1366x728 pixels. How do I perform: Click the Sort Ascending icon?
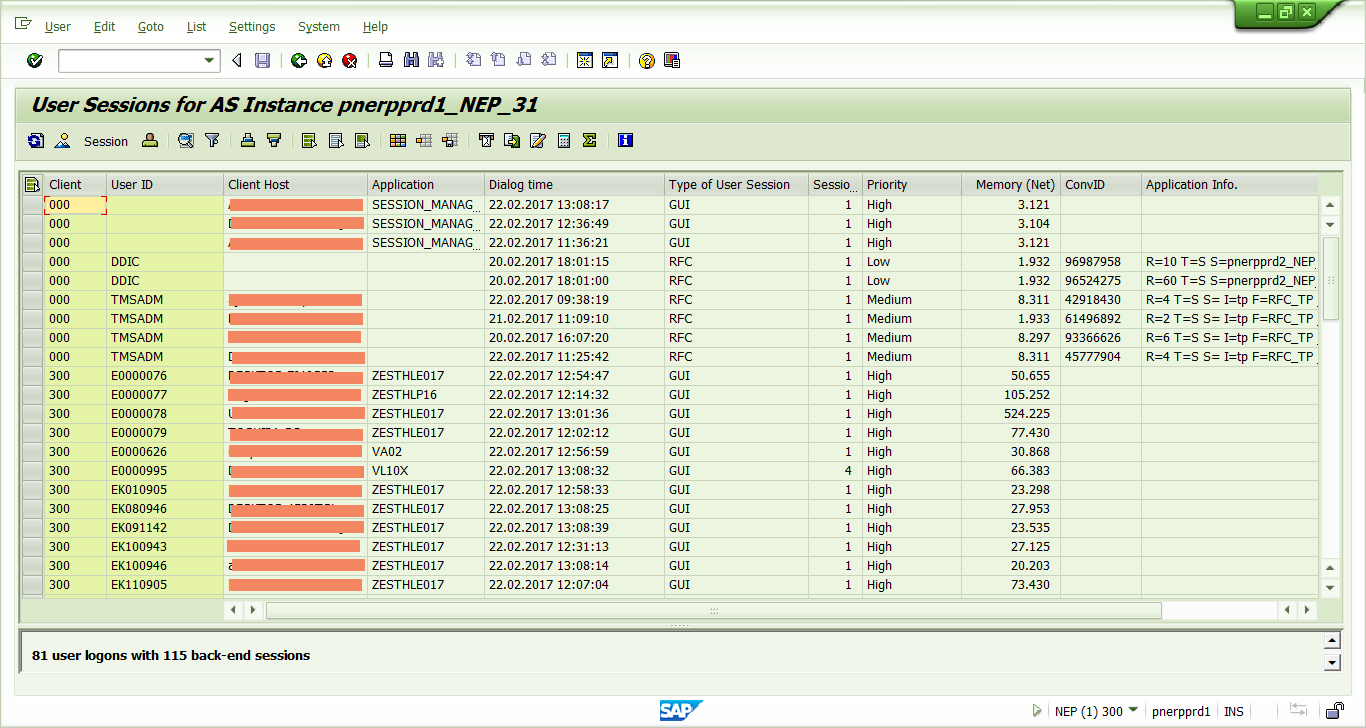[248, 140]
